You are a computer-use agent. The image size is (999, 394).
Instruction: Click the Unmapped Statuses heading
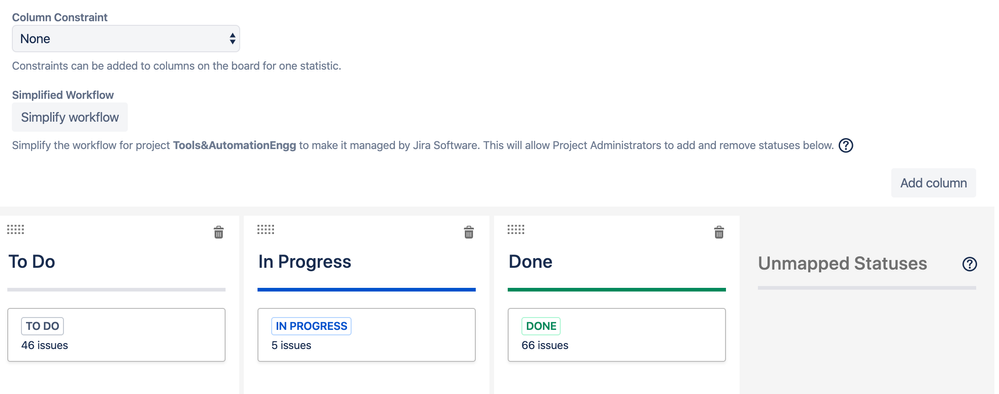pos(842,264)
